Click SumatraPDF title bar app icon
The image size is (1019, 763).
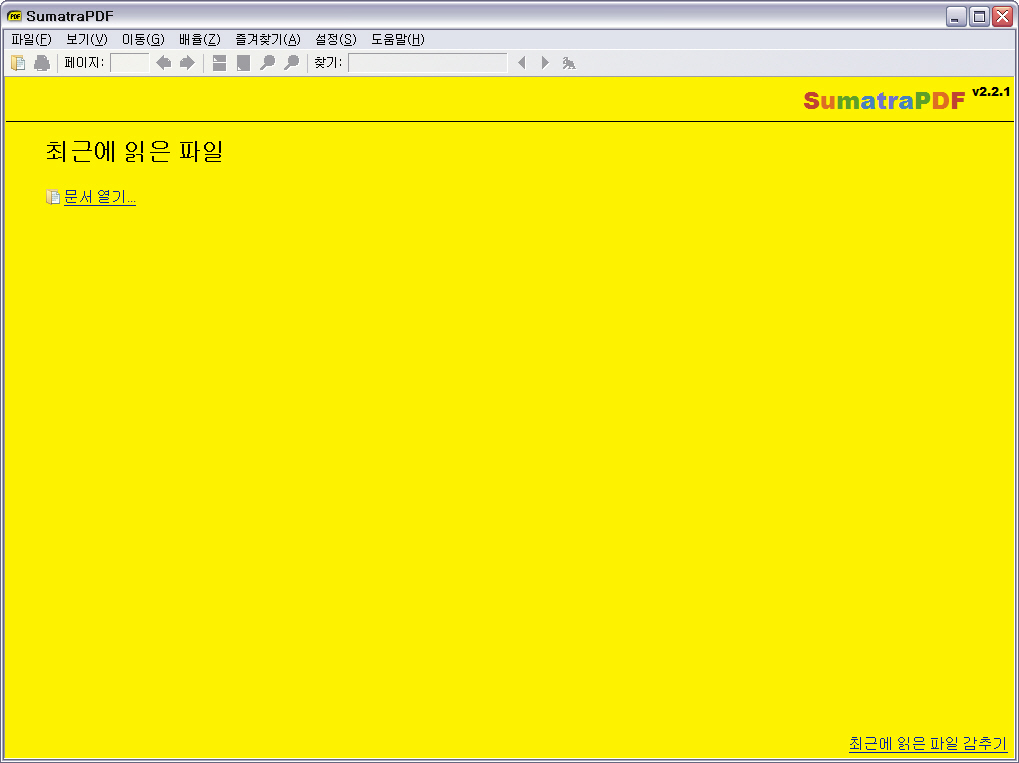click(14, 16)
